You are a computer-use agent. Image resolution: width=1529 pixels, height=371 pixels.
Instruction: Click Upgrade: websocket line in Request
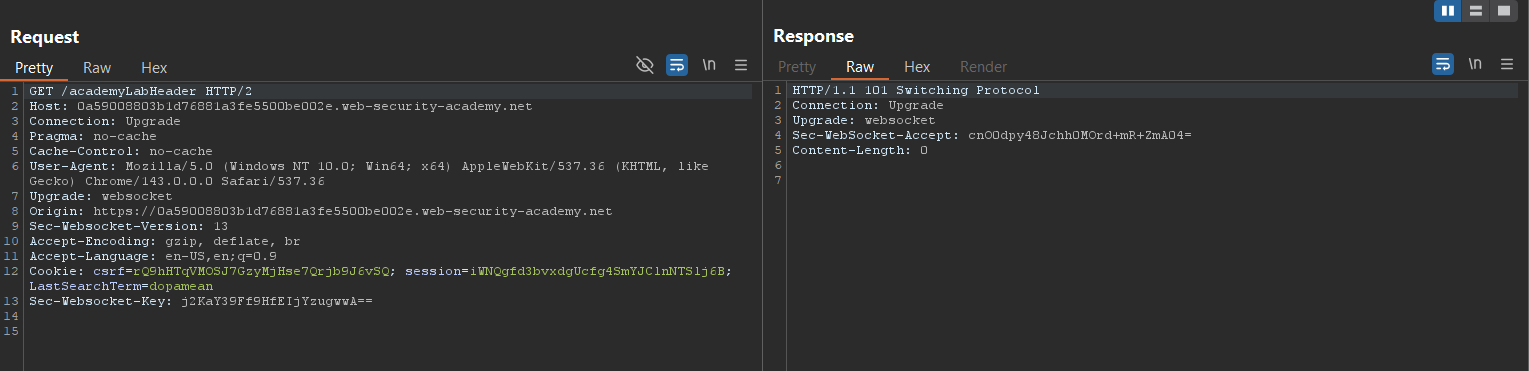pos(101,196)
